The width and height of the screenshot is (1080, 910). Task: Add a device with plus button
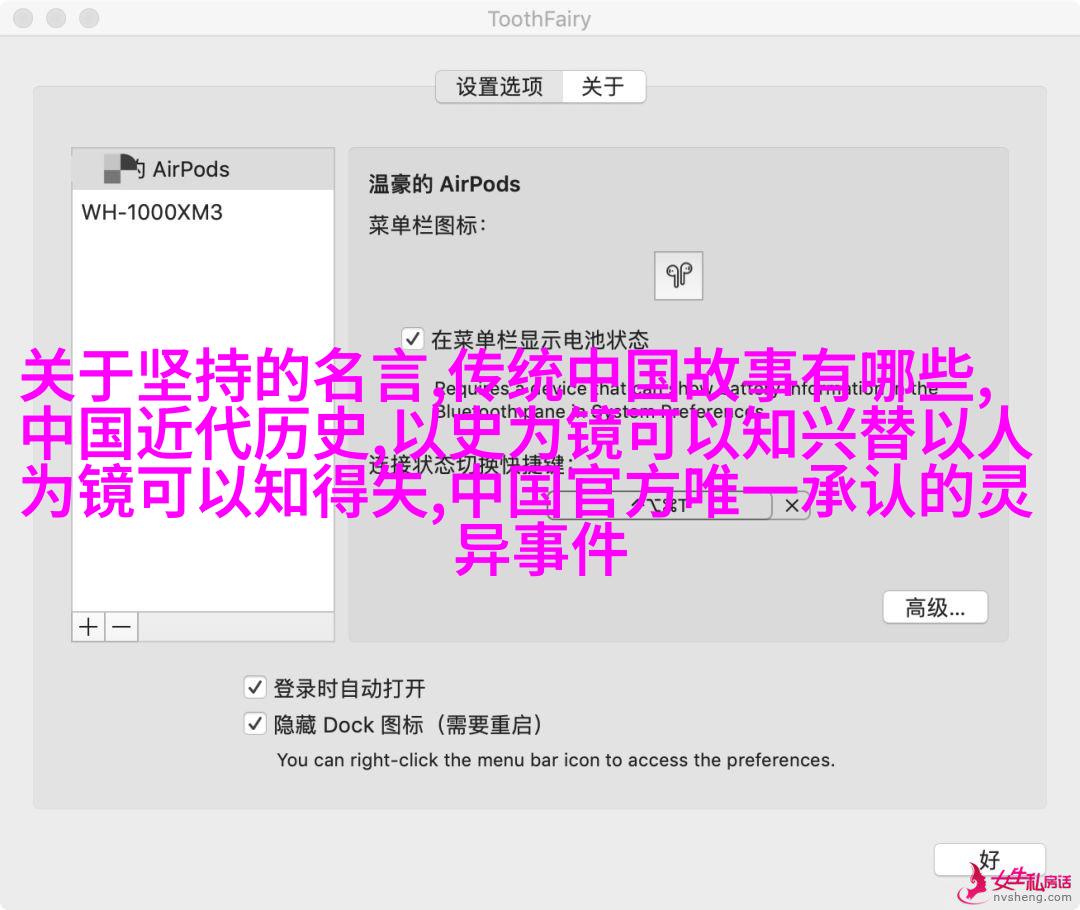click(88, 627)
